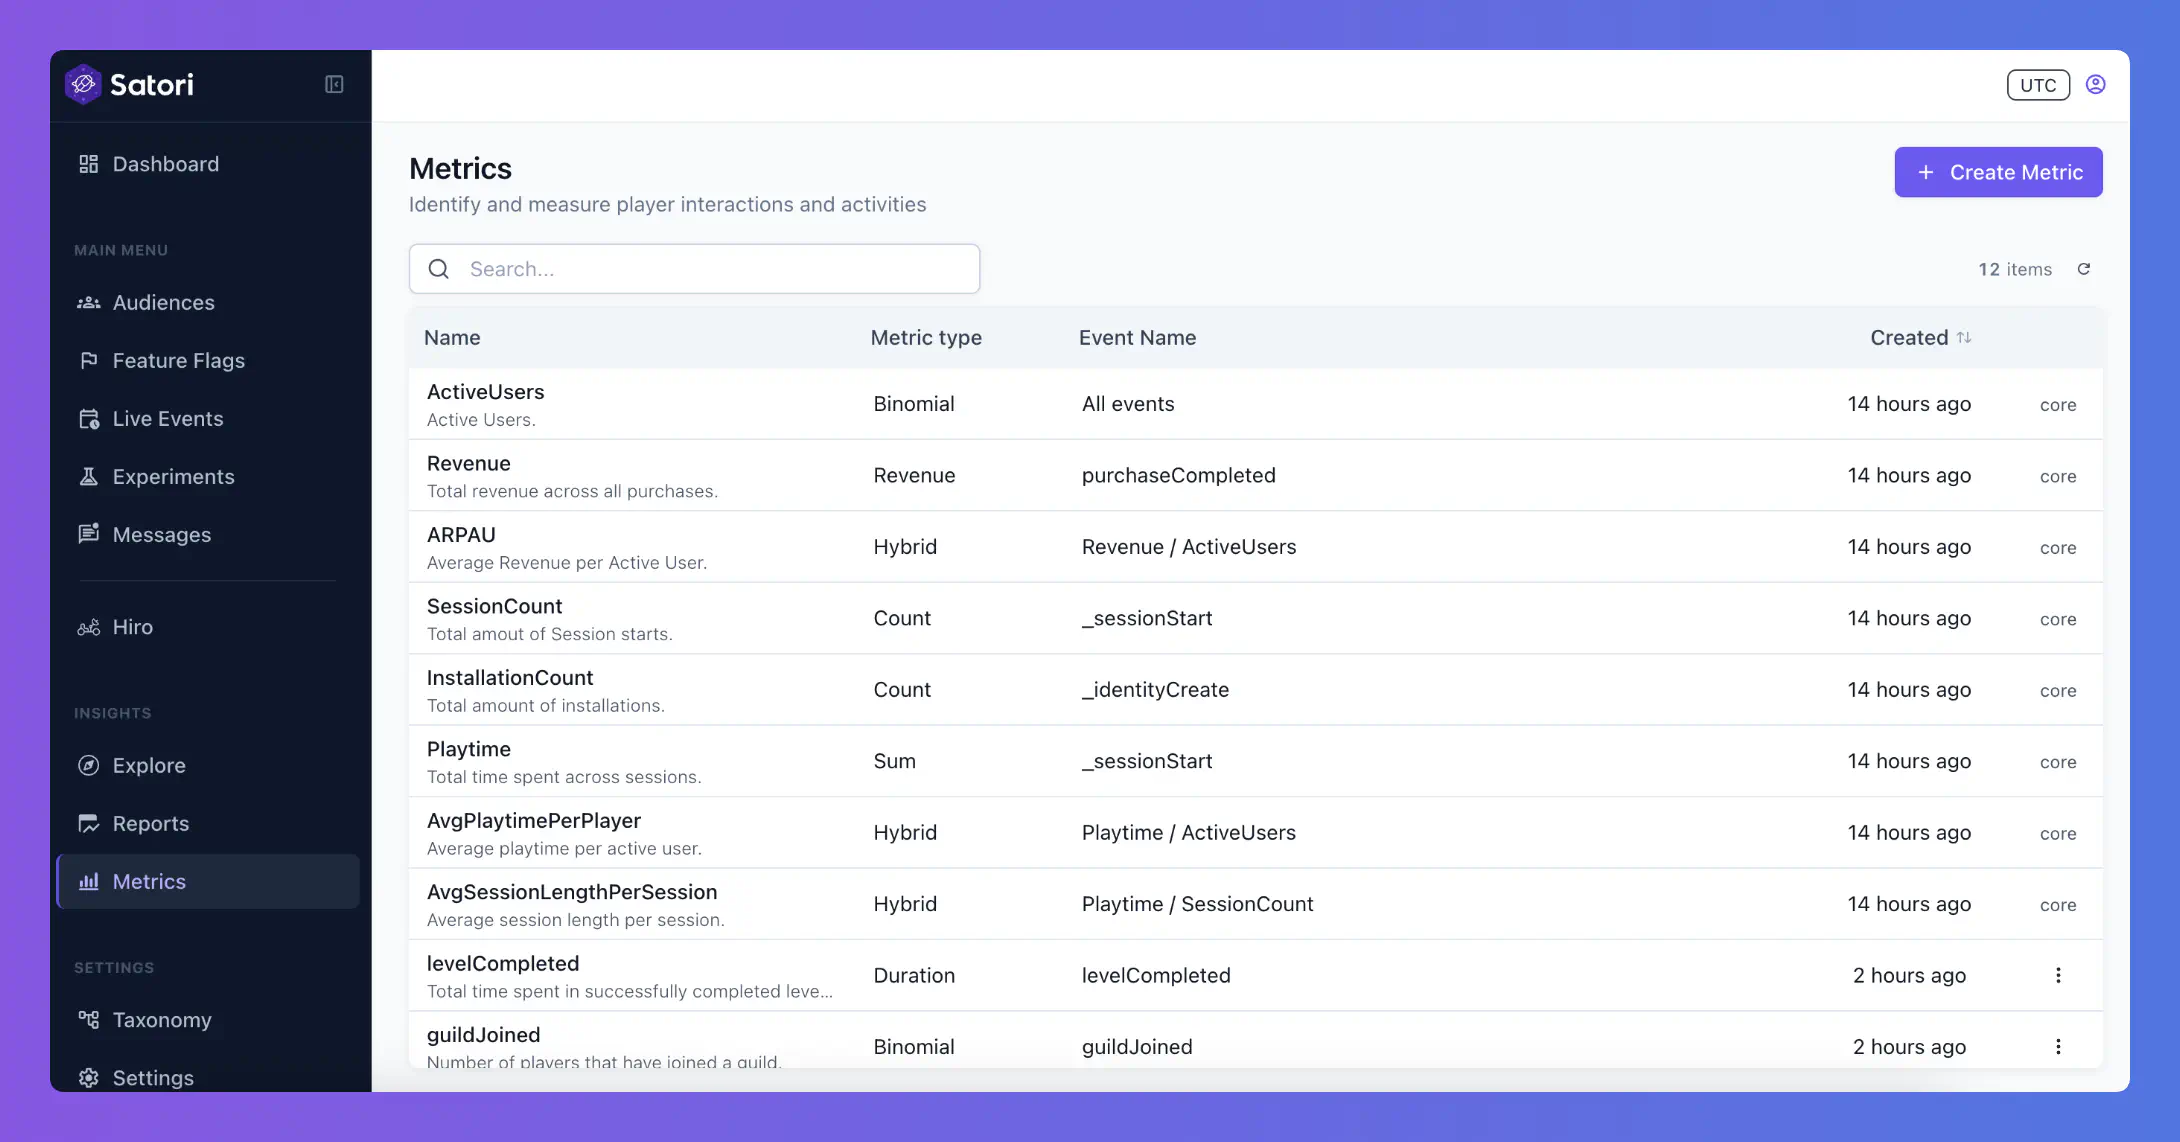This screenshot has height=1142, width=2180.
Task: Click the Create Metric button
Action: 1997,171
